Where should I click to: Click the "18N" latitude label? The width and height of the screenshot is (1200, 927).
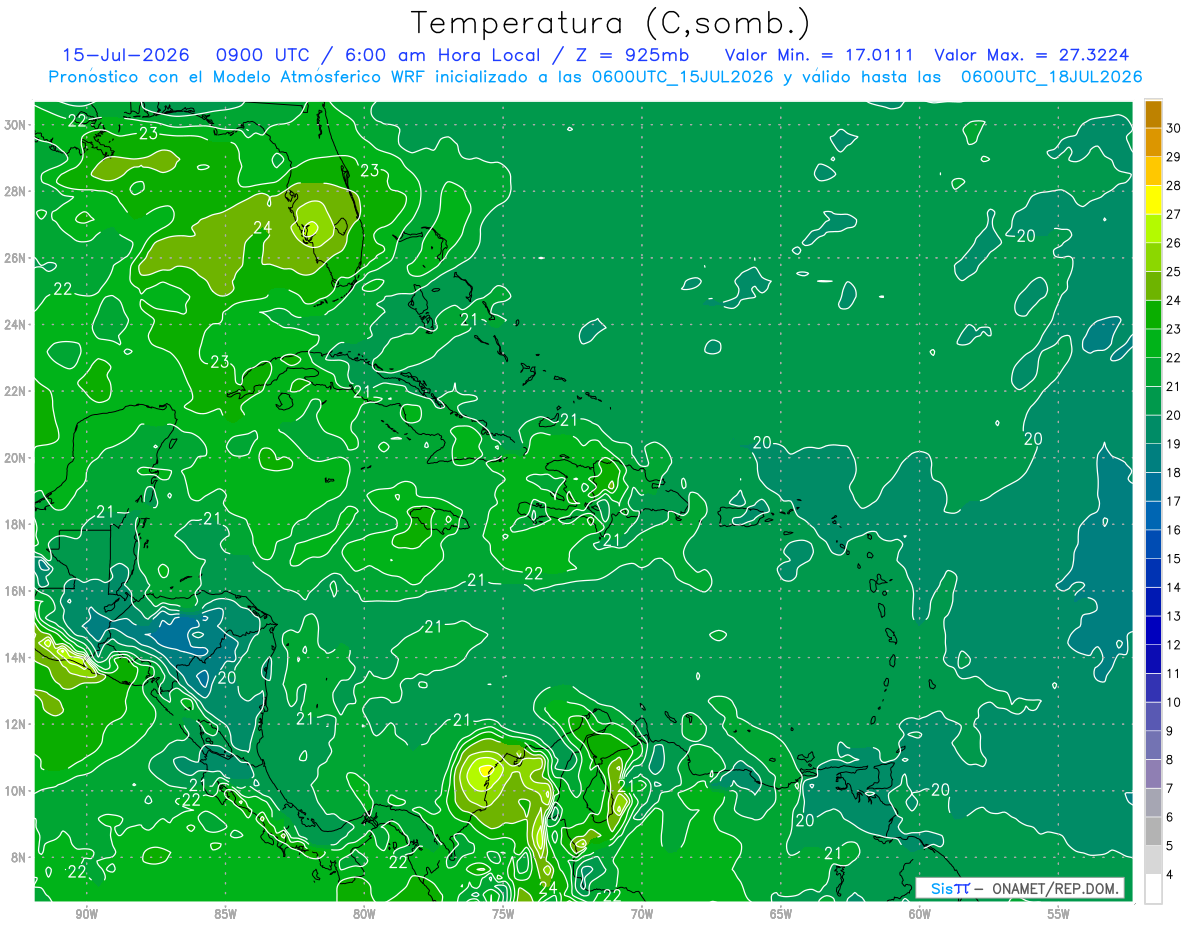tap(16, 524)
